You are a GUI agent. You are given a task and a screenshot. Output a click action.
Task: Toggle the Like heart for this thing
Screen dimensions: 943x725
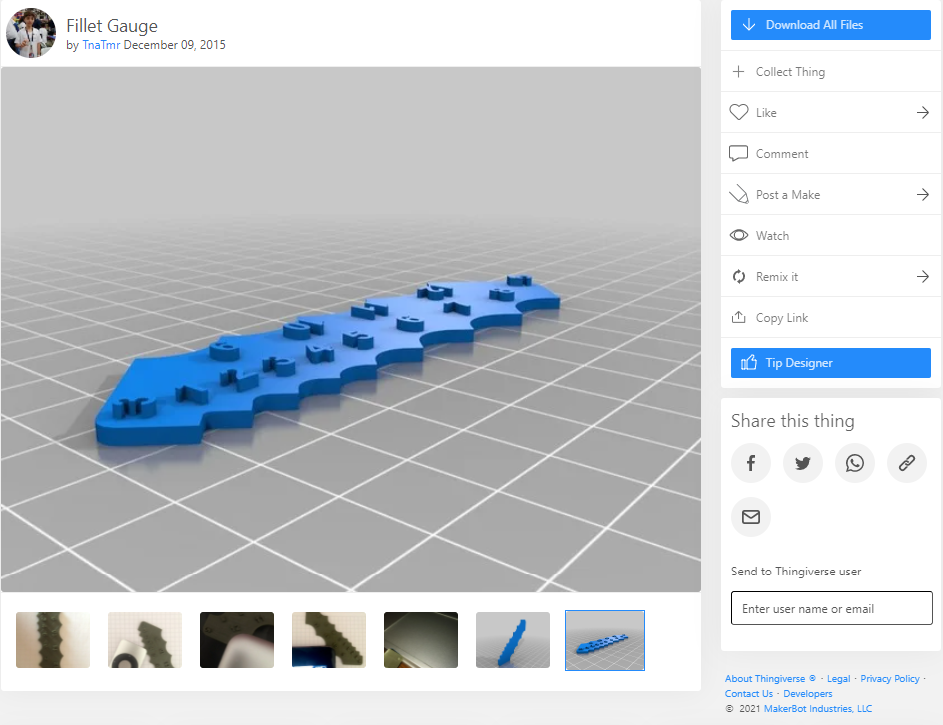(x=738, y=112)
